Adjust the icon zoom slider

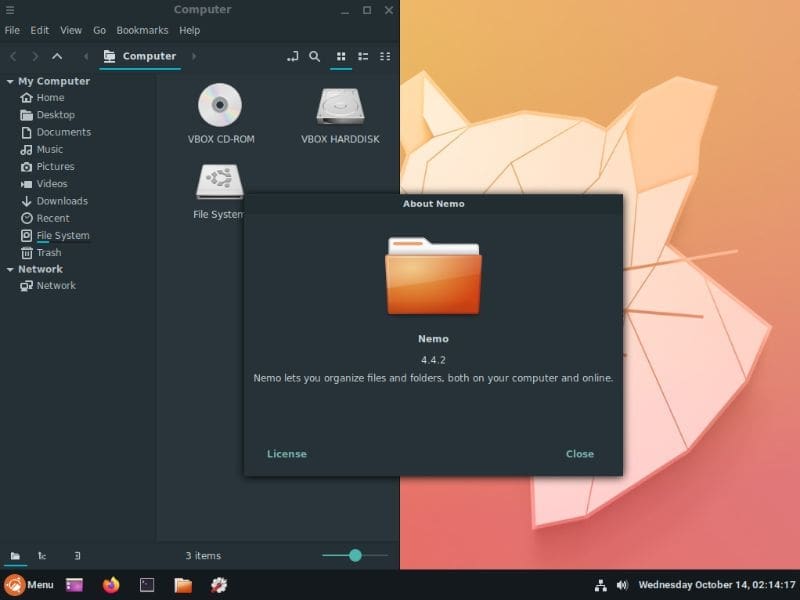point(355,555)
